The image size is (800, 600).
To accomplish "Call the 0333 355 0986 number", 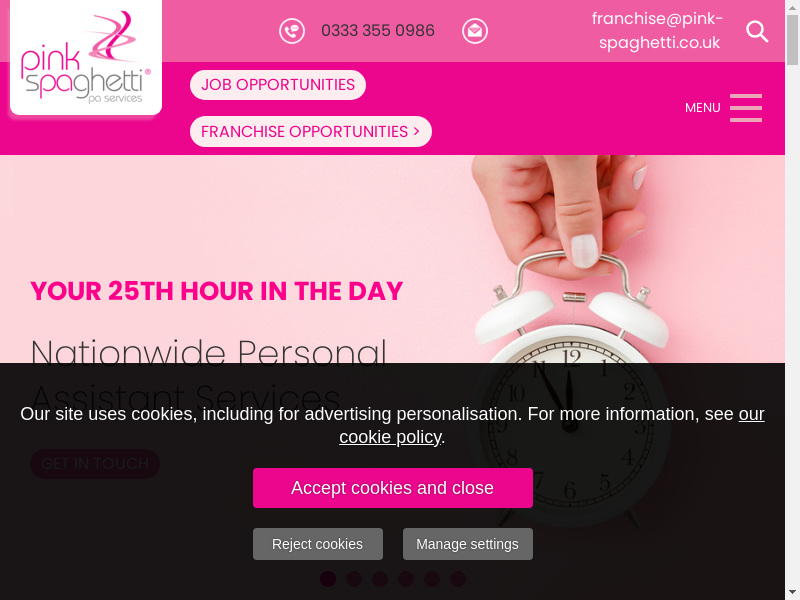I will click(378, 31).
